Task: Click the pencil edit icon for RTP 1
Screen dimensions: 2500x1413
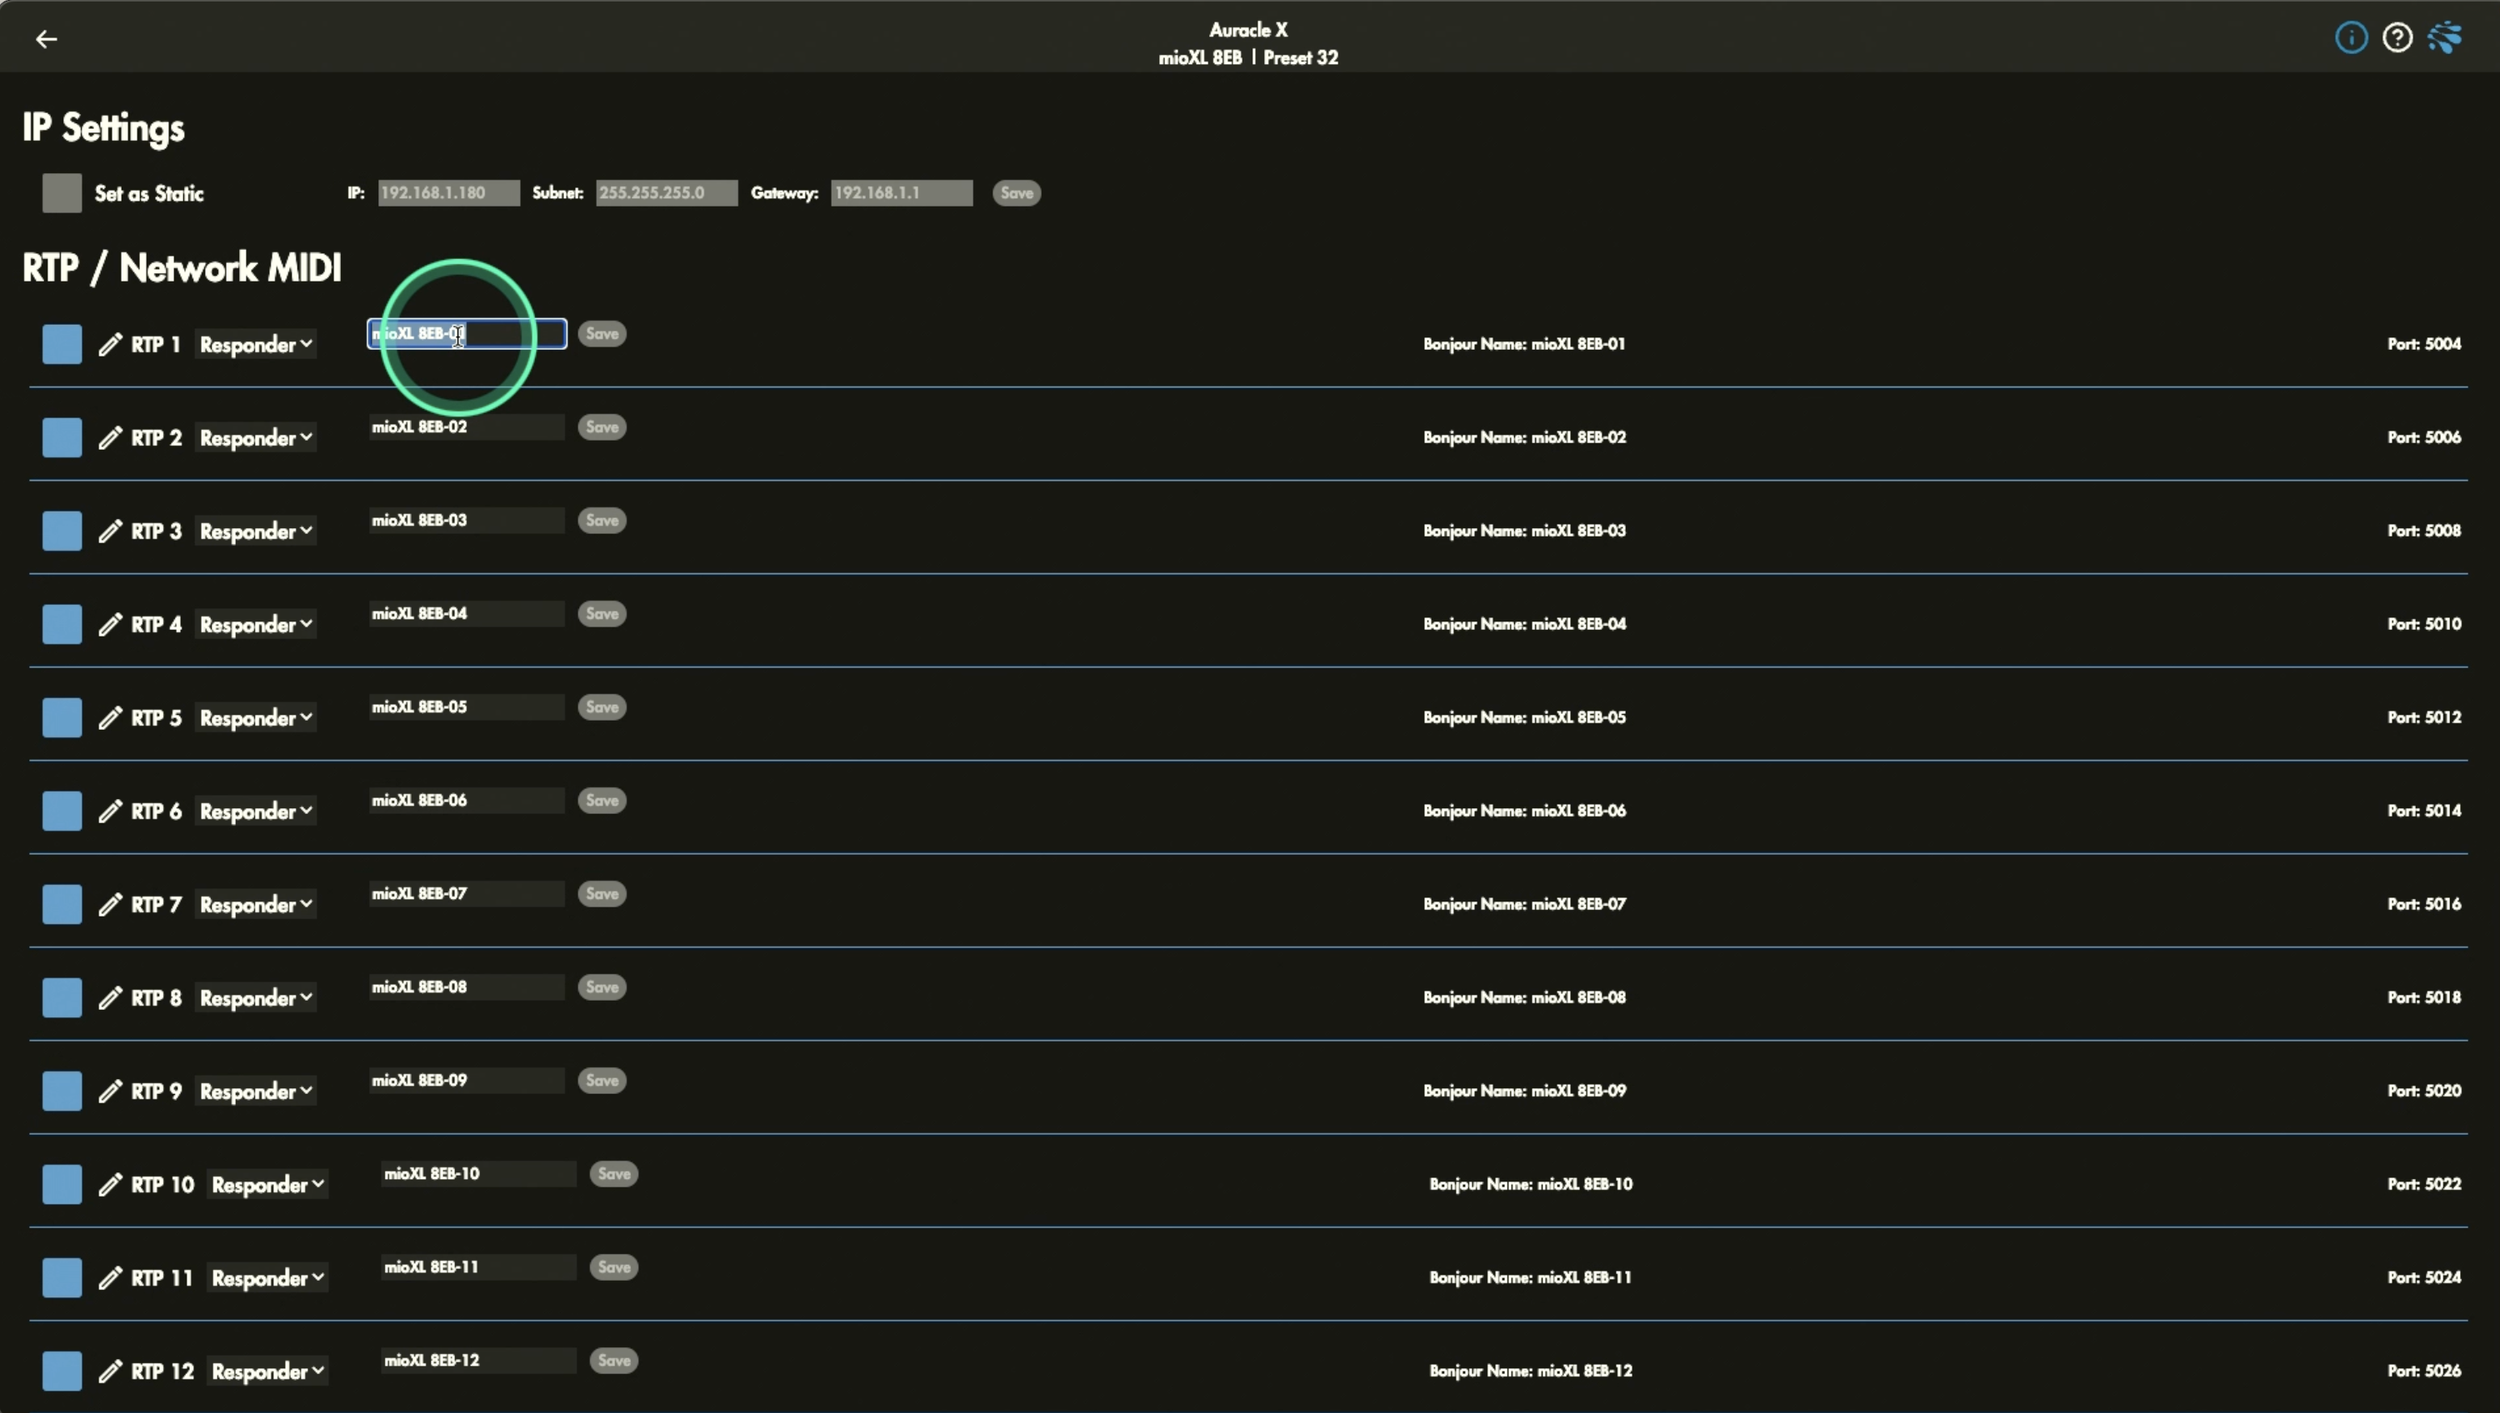Action: (110, 344)
